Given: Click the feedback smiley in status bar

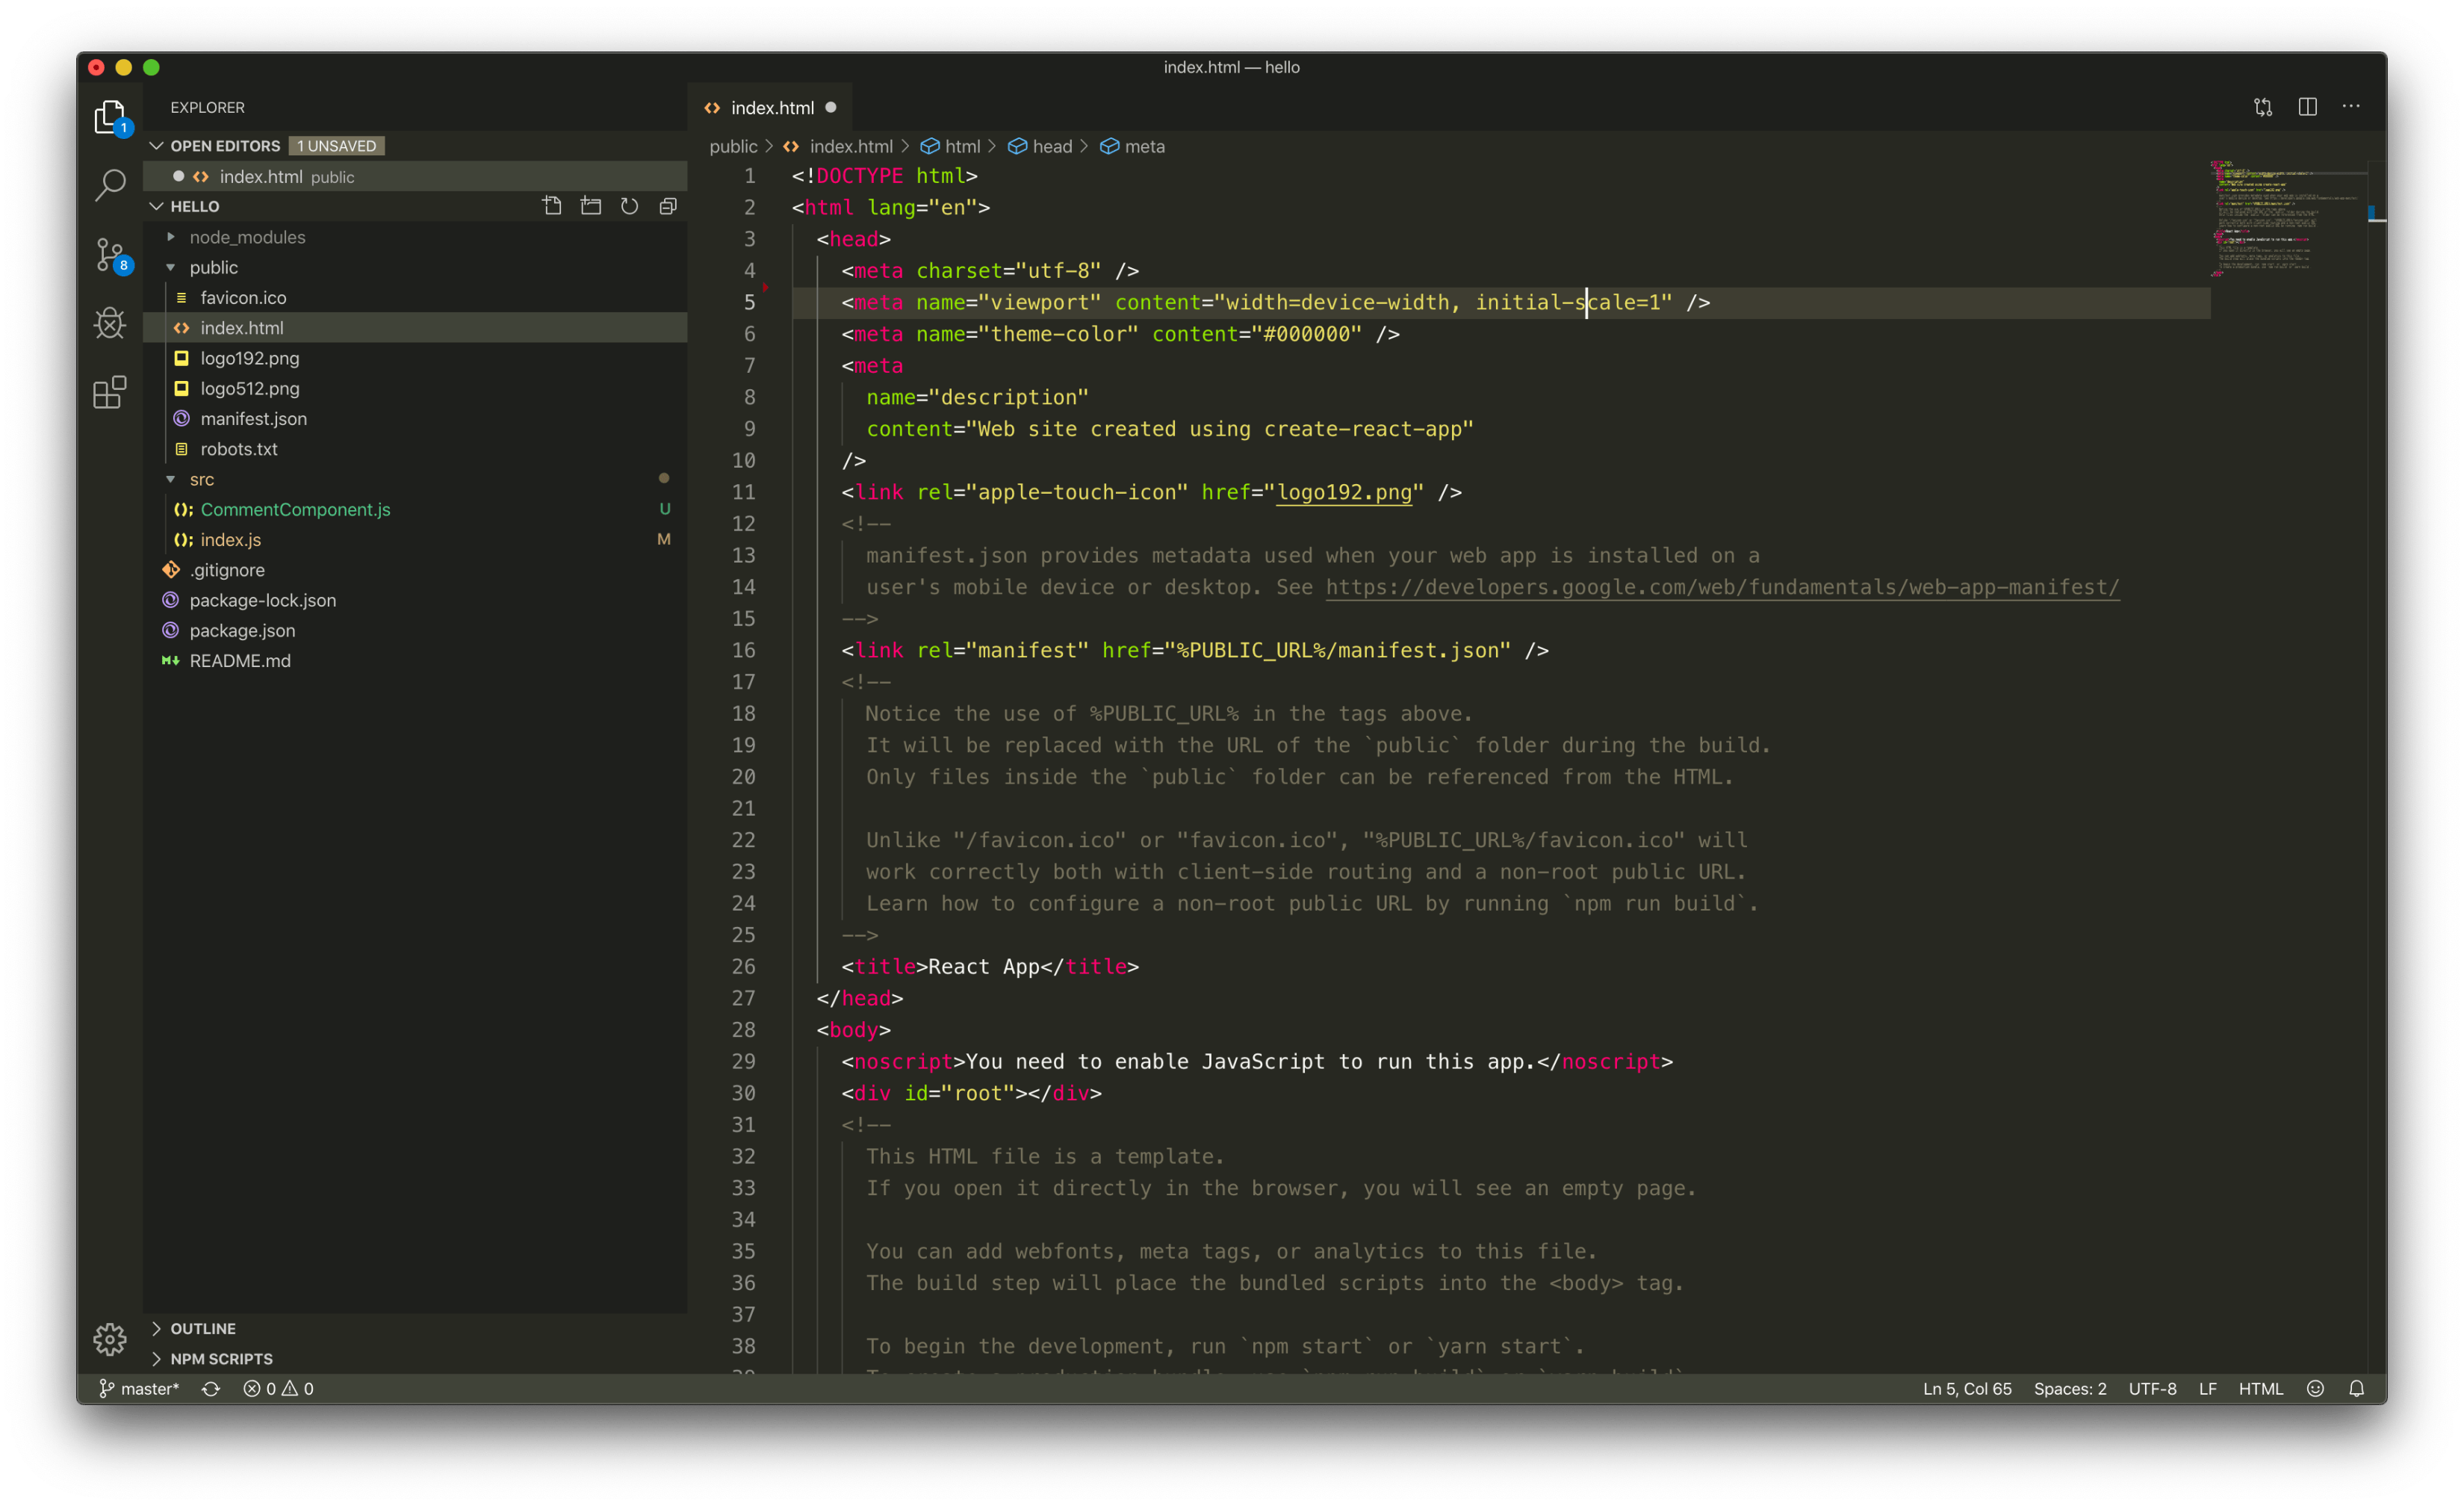Looking at the screenshot, I should tap(2315, 1388).
